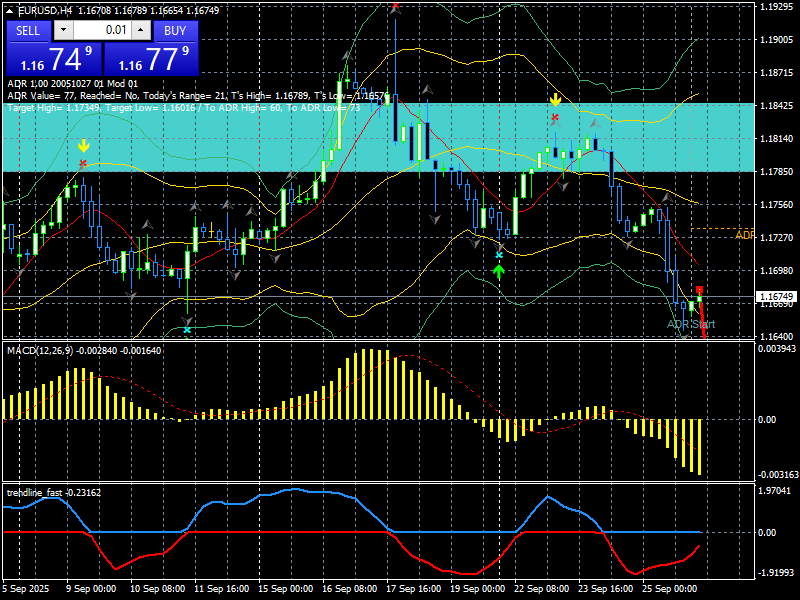
Task: Click the 1.17270 price scale value
Action: [x=777, y=238]
